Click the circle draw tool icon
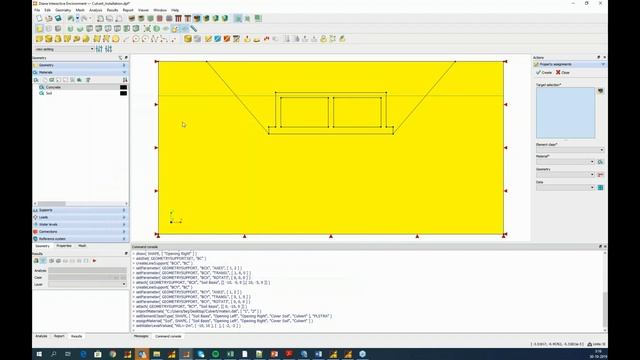Viewport: 640px width, 360px height. (x=135, y=39)
